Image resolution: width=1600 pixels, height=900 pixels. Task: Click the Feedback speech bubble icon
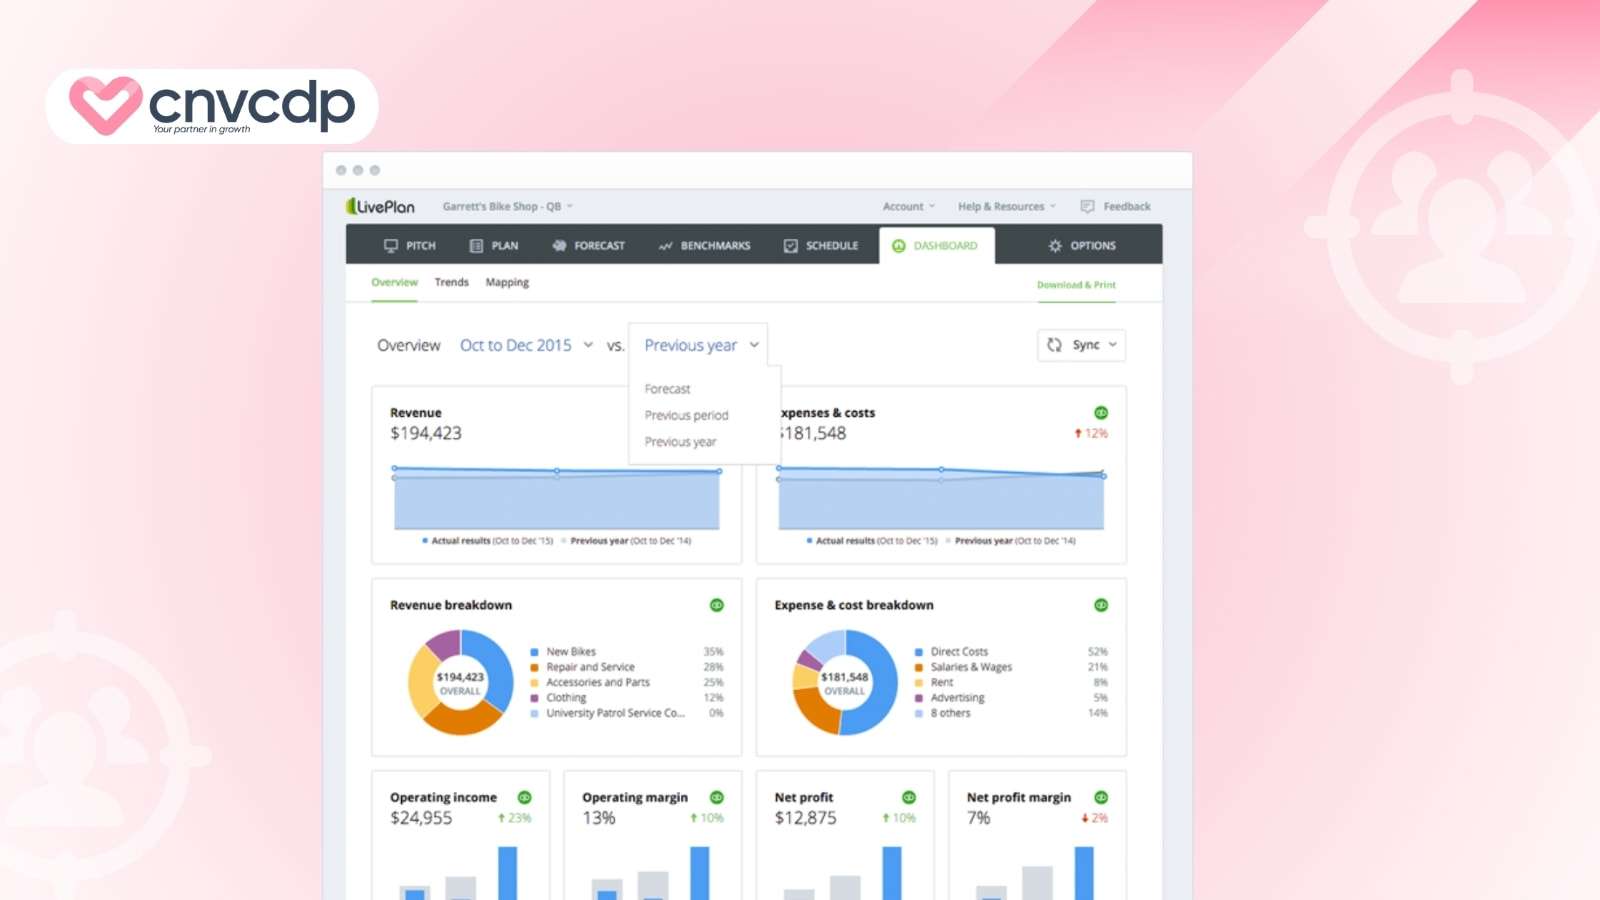coord(1087,206)
